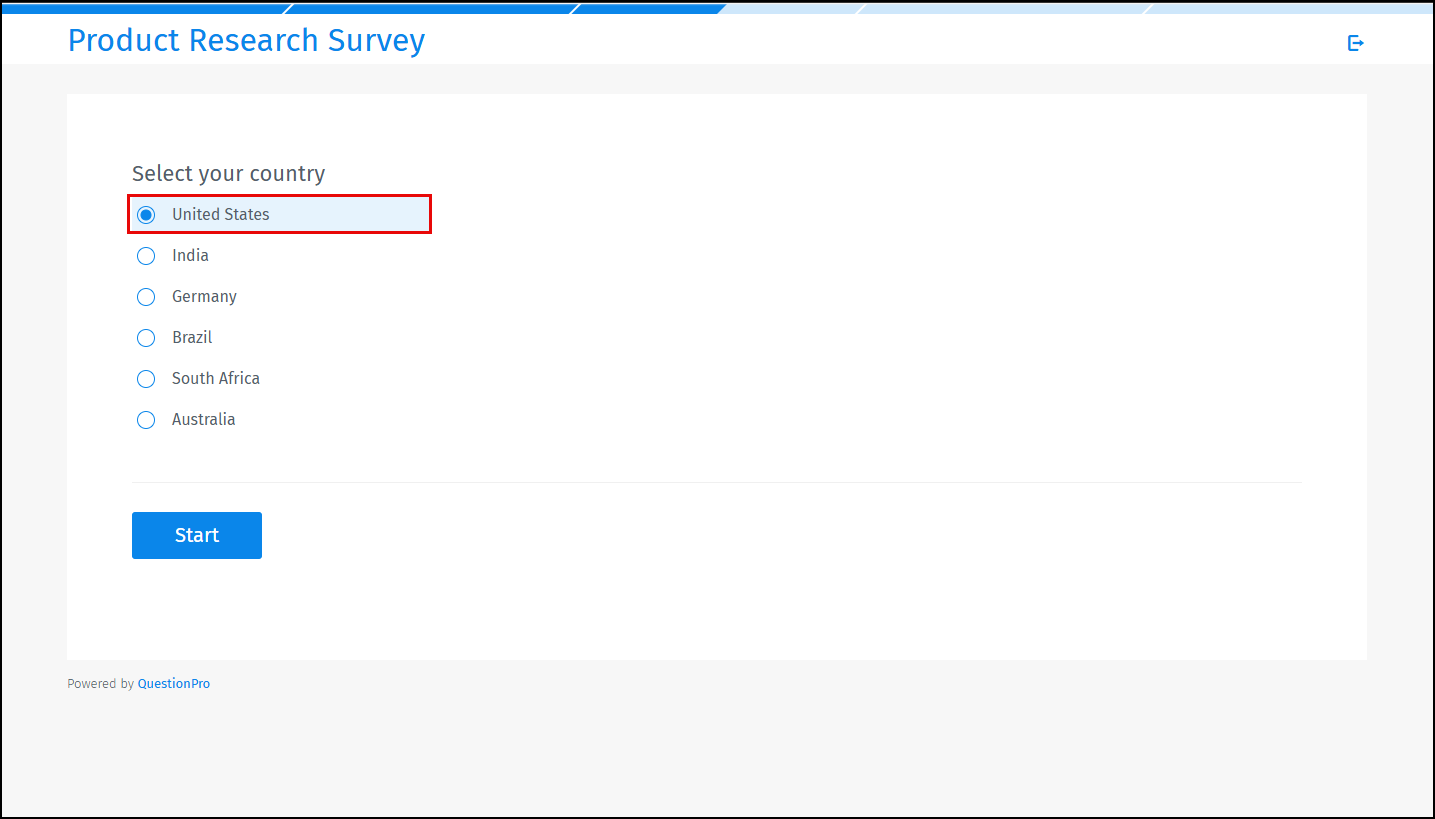Viewport: 1435px width, 819px height.
Task: Select Australia as your country
Action: [x=146, y=419]
